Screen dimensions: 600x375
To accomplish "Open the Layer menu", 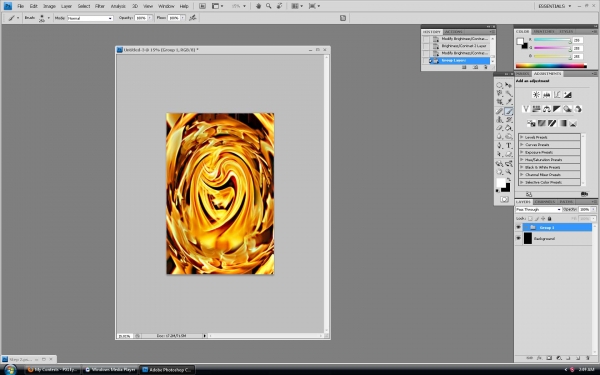I will coord(67,6).
